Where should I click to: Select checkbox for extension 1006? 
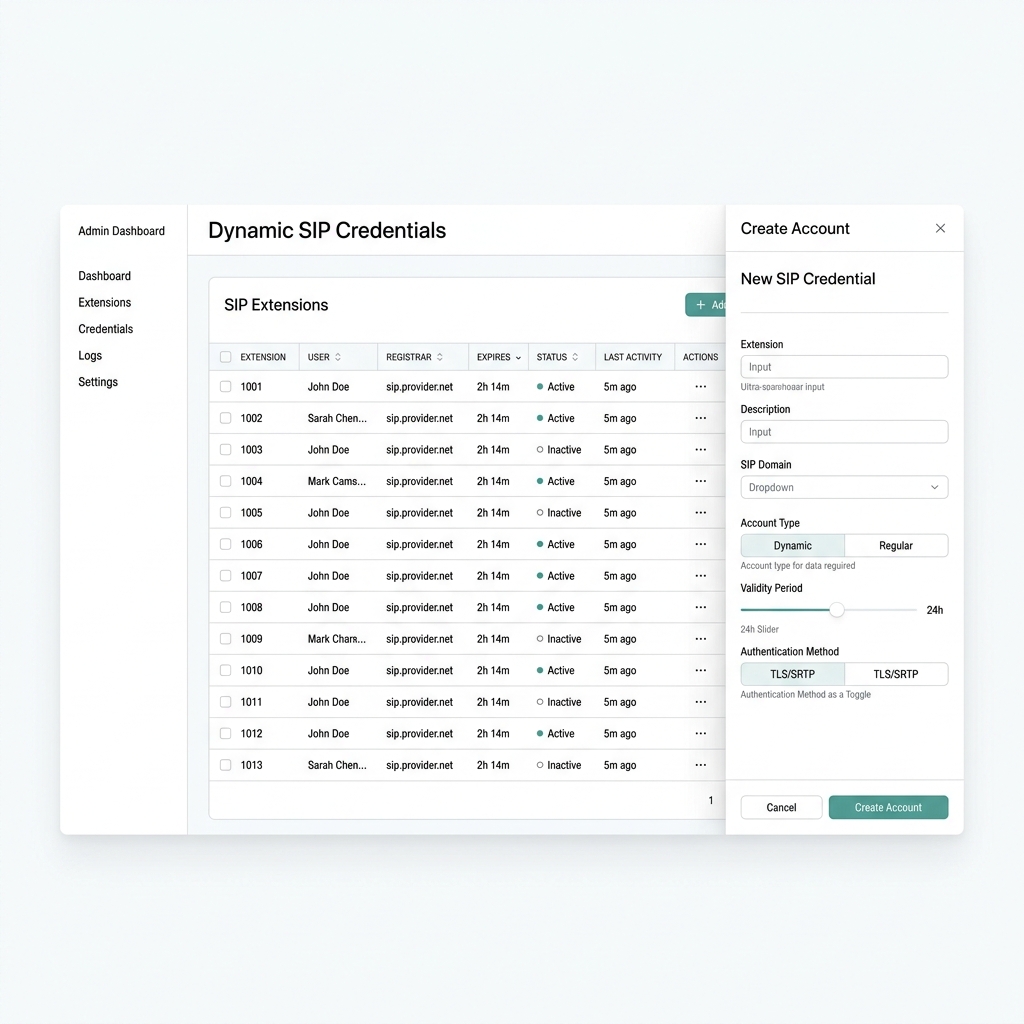click(225, 544)
